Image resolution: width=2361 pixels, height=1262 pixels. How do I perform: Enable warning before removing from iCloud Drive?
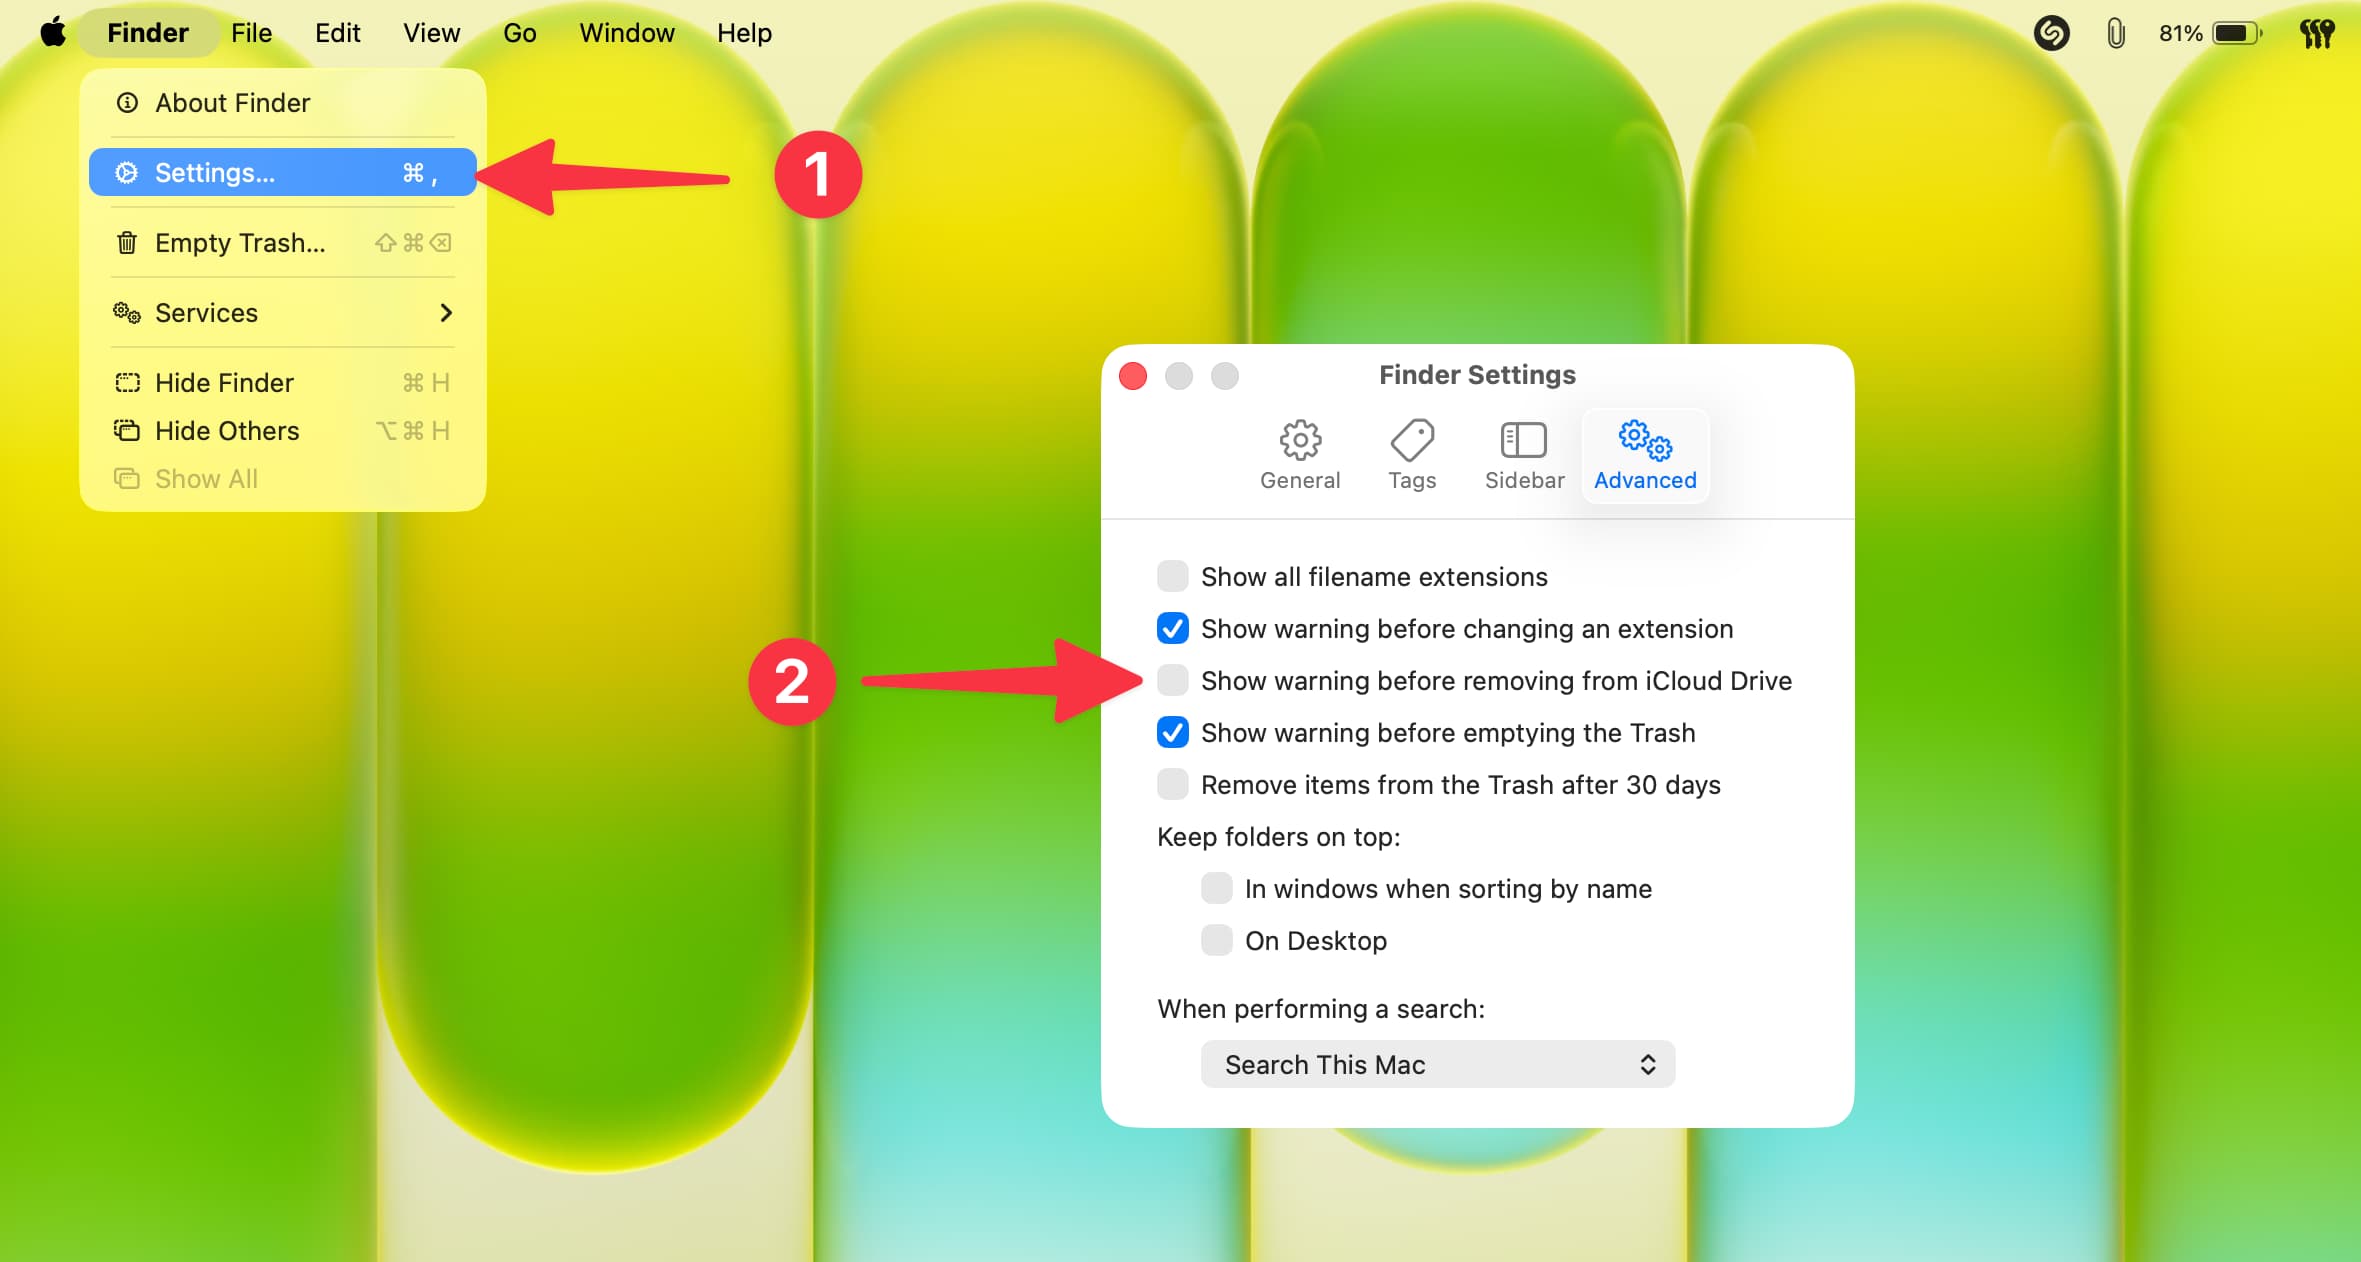[1172, 681]
